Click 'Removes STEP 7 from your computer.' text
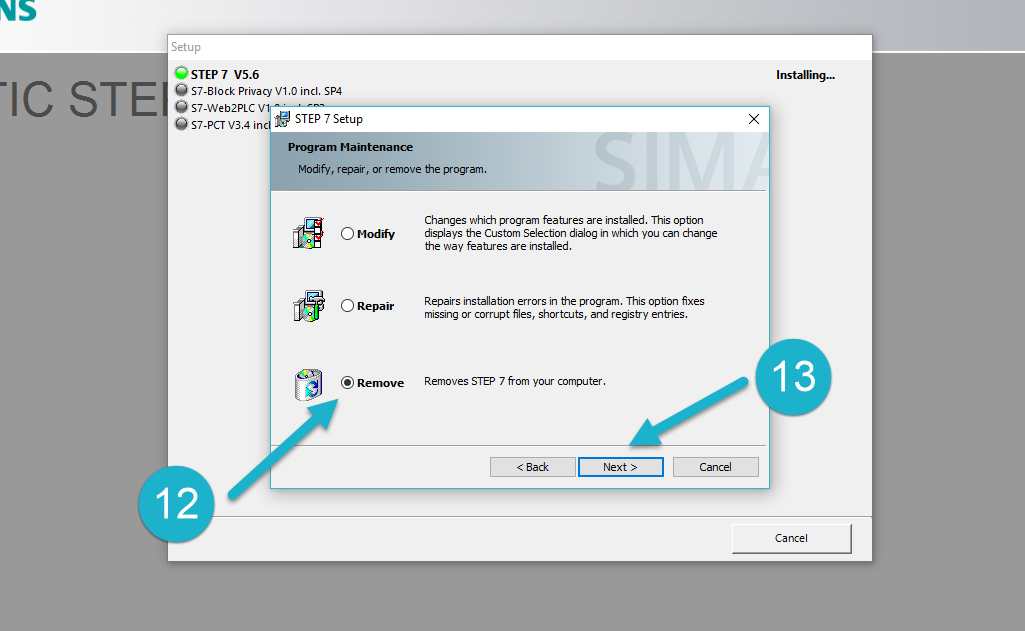Screen dimensions: 1025x631 click(515, 381)
